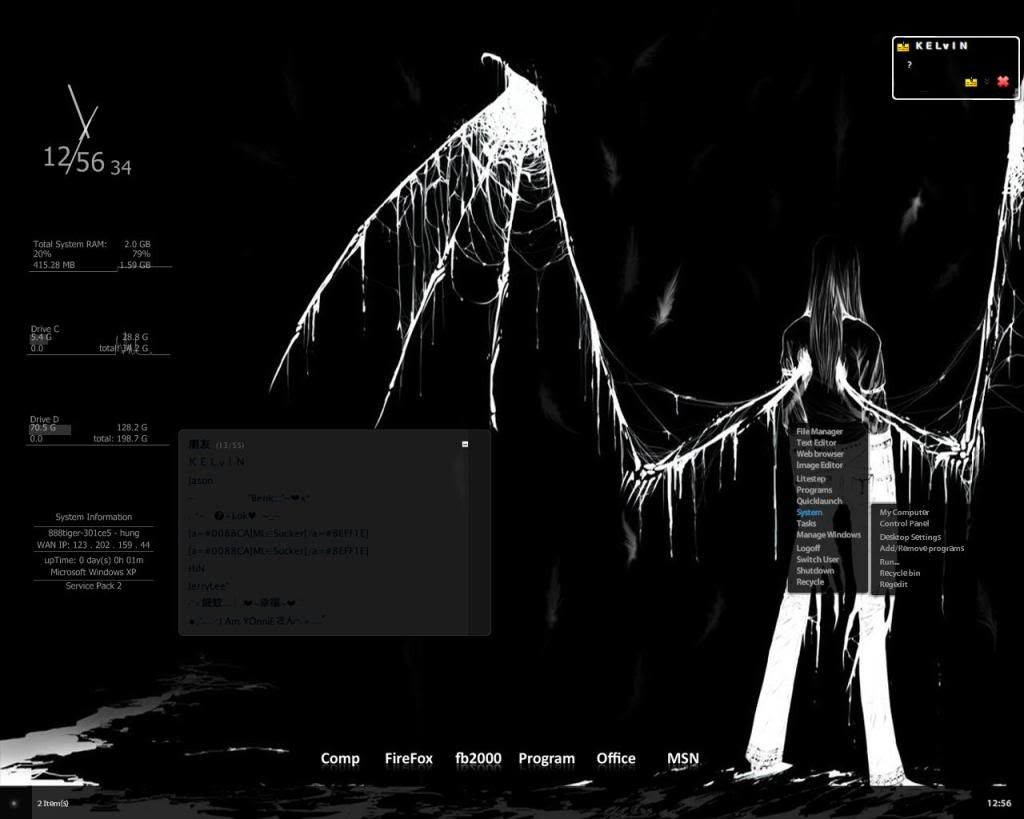Choose Shutdown from the popup menu
This screenshot has height=819, width=1024.
(x=815, y=571)
